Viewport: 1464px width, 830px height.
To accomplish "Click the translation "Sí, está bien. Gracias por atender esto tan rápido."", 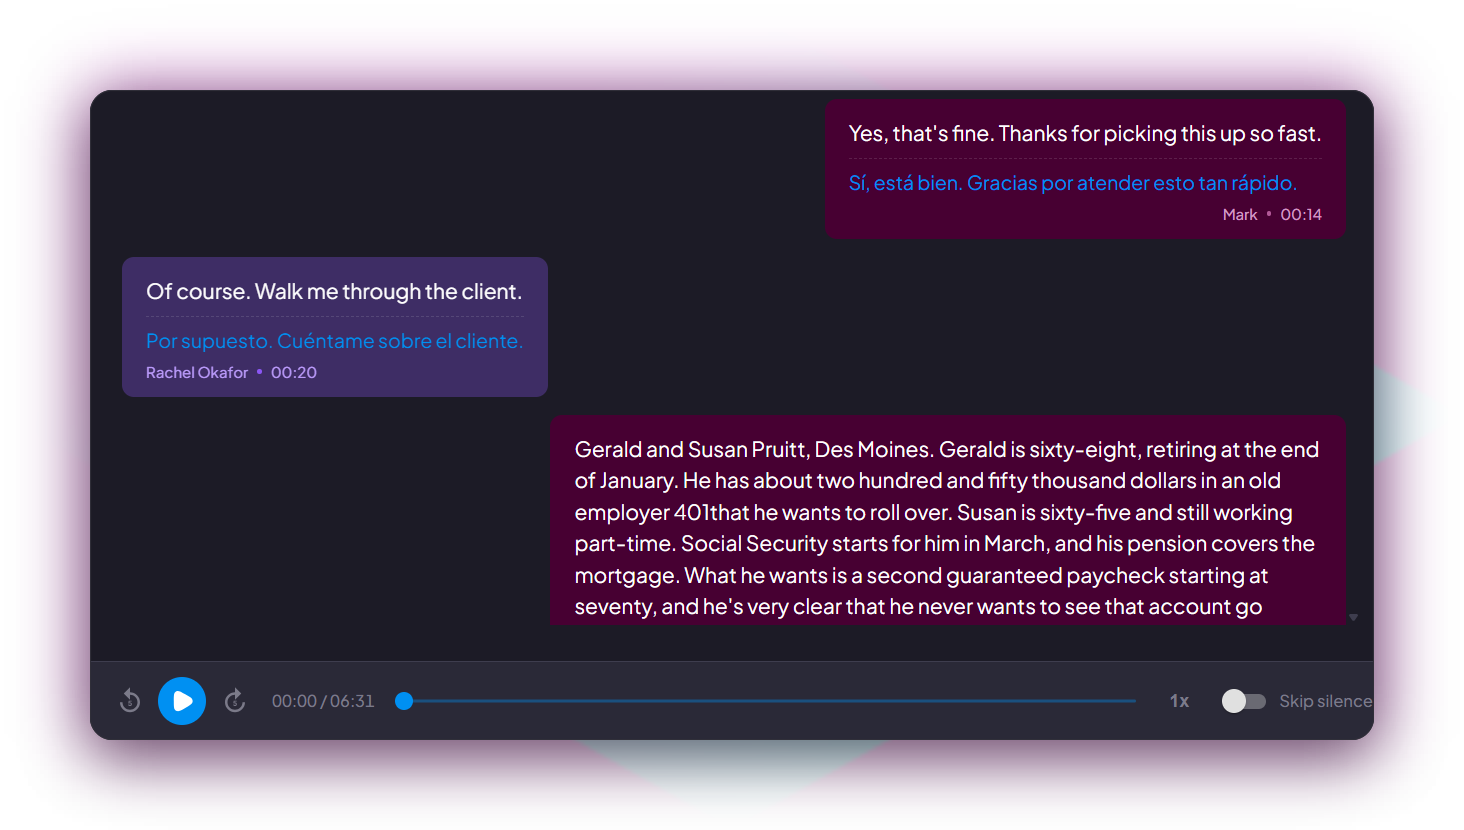I will tap(1073, 183).
